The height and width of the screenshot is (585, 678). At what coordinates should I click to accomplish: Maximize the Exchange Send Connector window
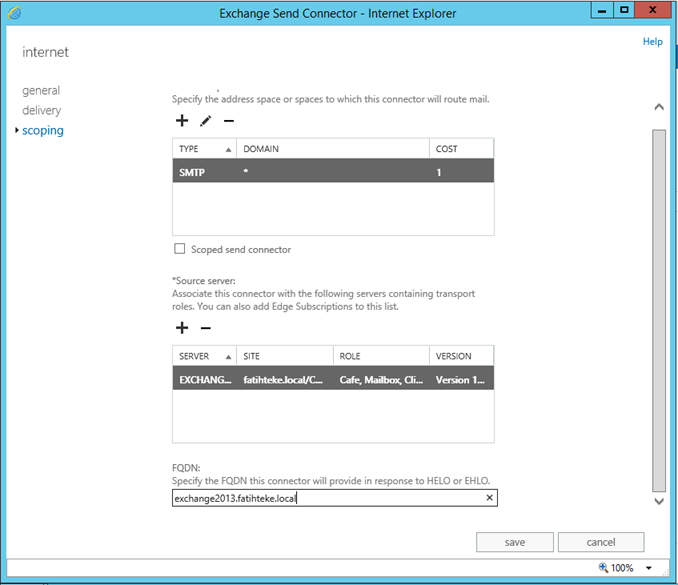pyautogui.click(x=624, y=10)
